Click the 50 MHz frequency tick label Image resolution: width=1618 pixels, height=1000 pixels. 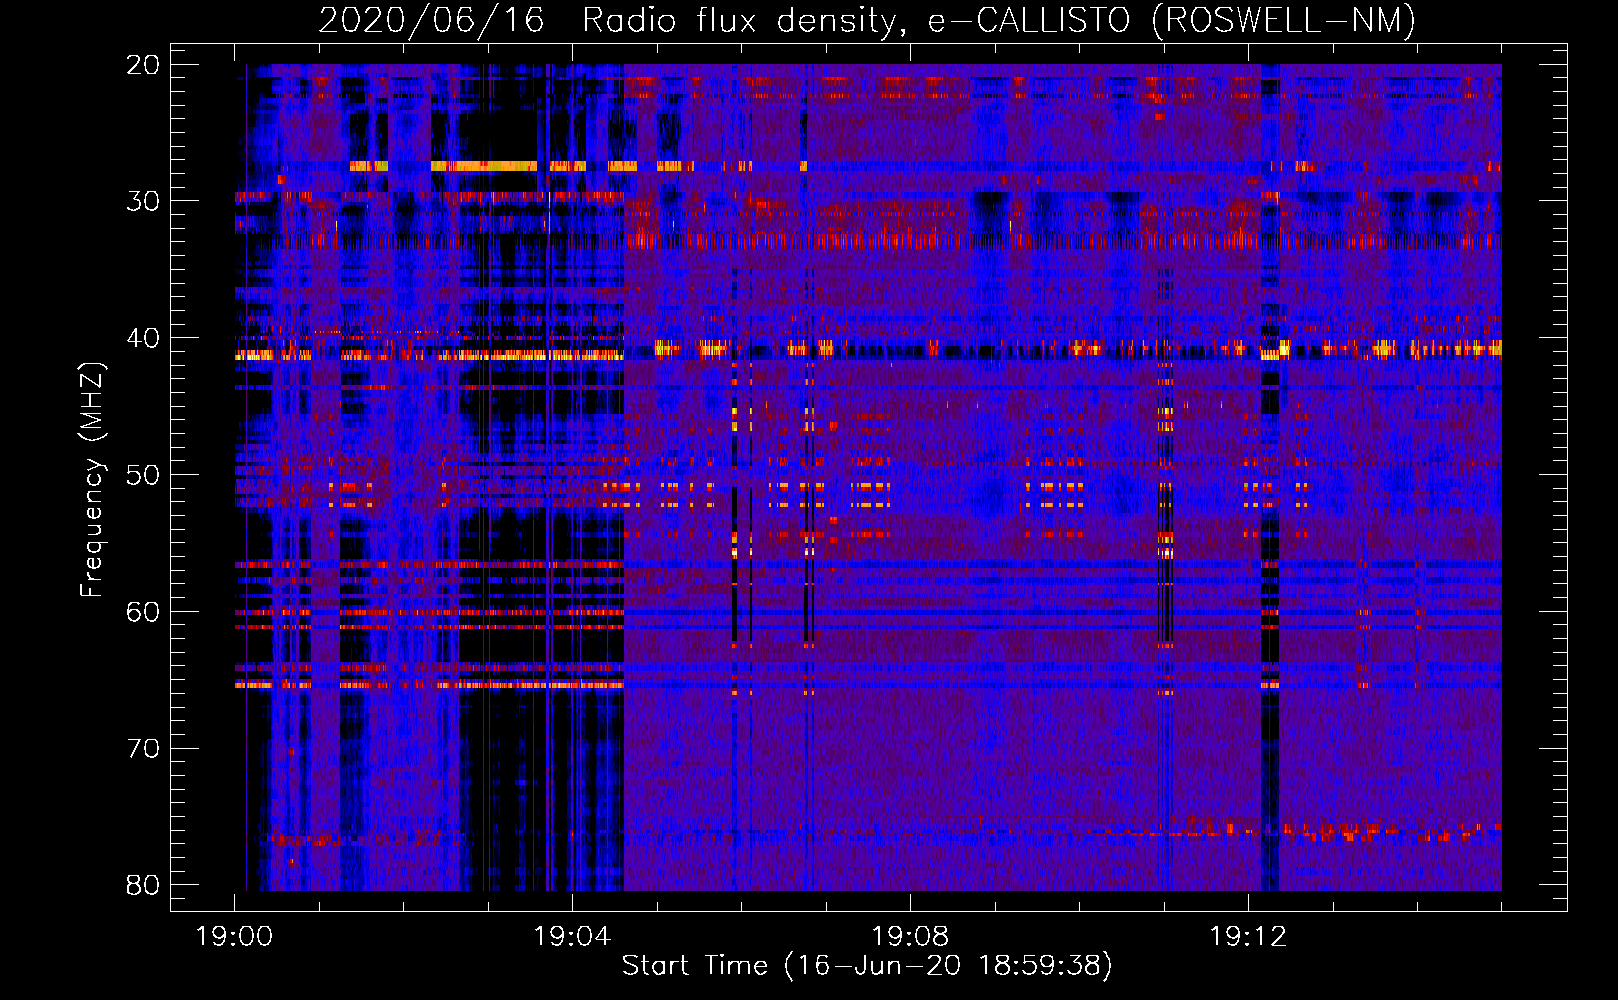coord(144,475)
